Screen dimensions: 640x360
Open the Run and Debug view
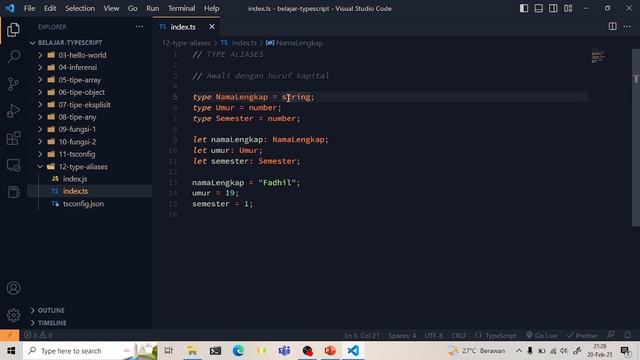[x=13, y=111]
